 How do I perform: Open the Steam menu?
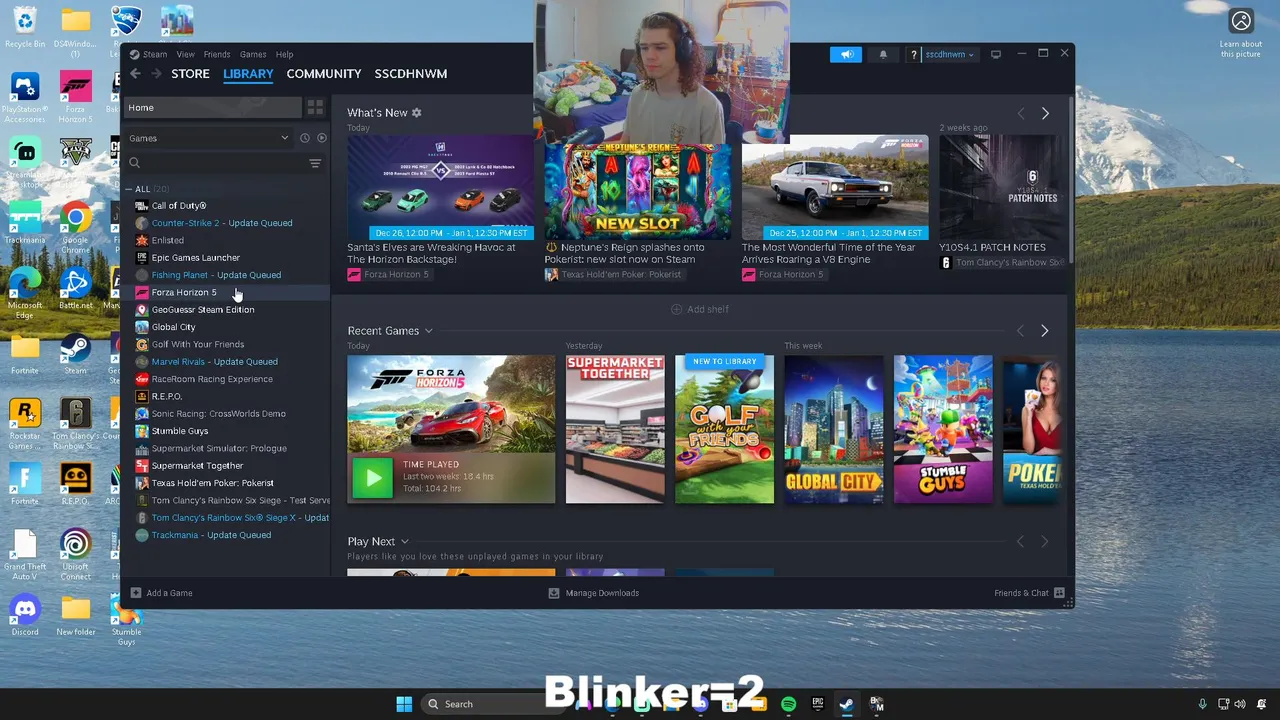pyautogui.click(x=155, y=54)
